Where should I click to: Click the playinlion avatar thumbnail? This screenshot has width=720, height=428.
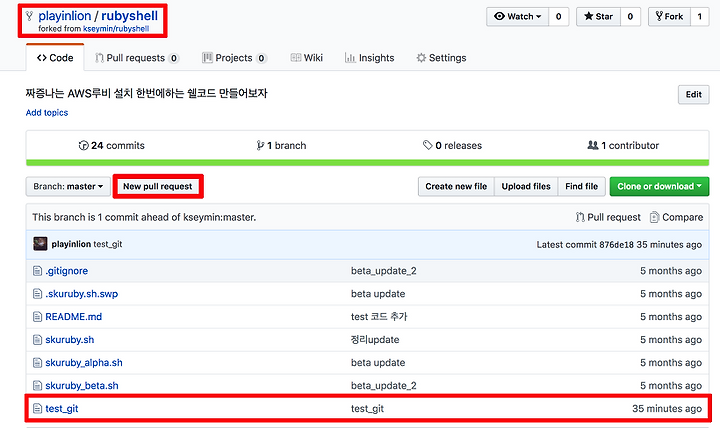point(40,244)
